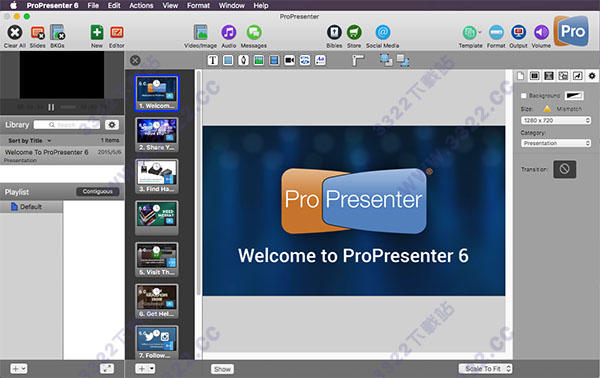Open the build-in animation inspector tab
Viewport: 600px width, 378px height.
tap(577, 76)
